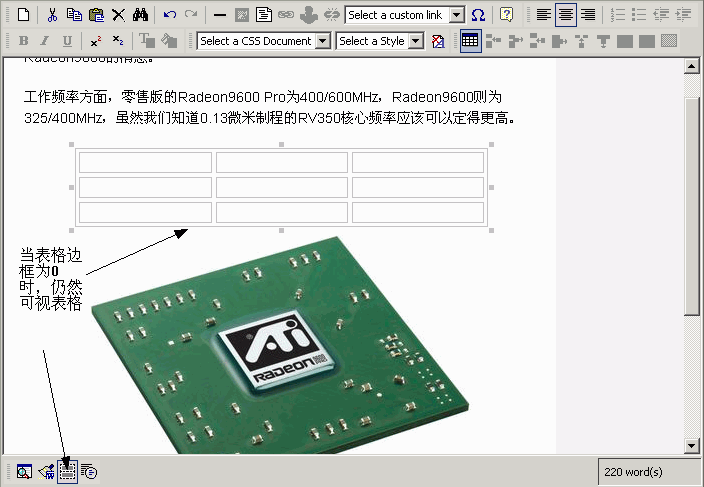
Task: Toggle the show table borders button
Action: (x=67, y=472)
